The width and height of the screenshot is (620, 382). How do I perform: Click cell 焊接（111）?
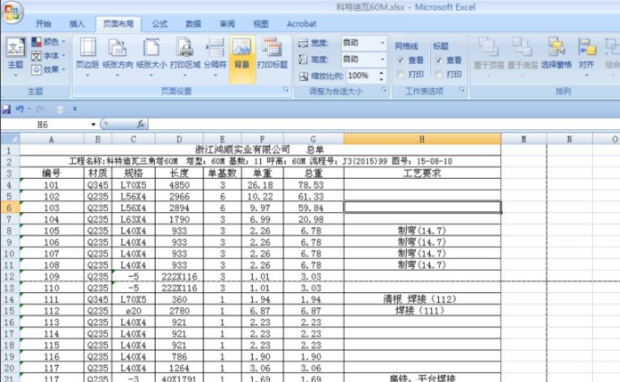coord(422,311)
